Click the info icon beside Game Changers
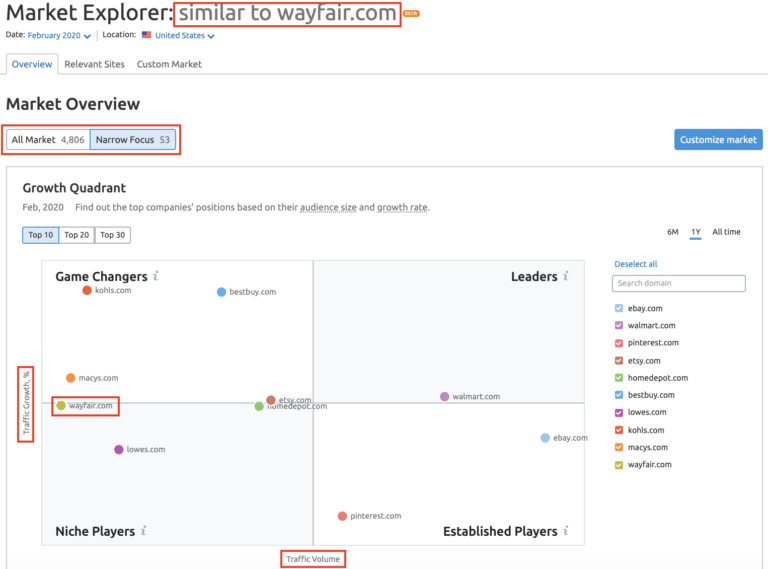Viewport: 768px width, 569px height. (x=155, y=276)
